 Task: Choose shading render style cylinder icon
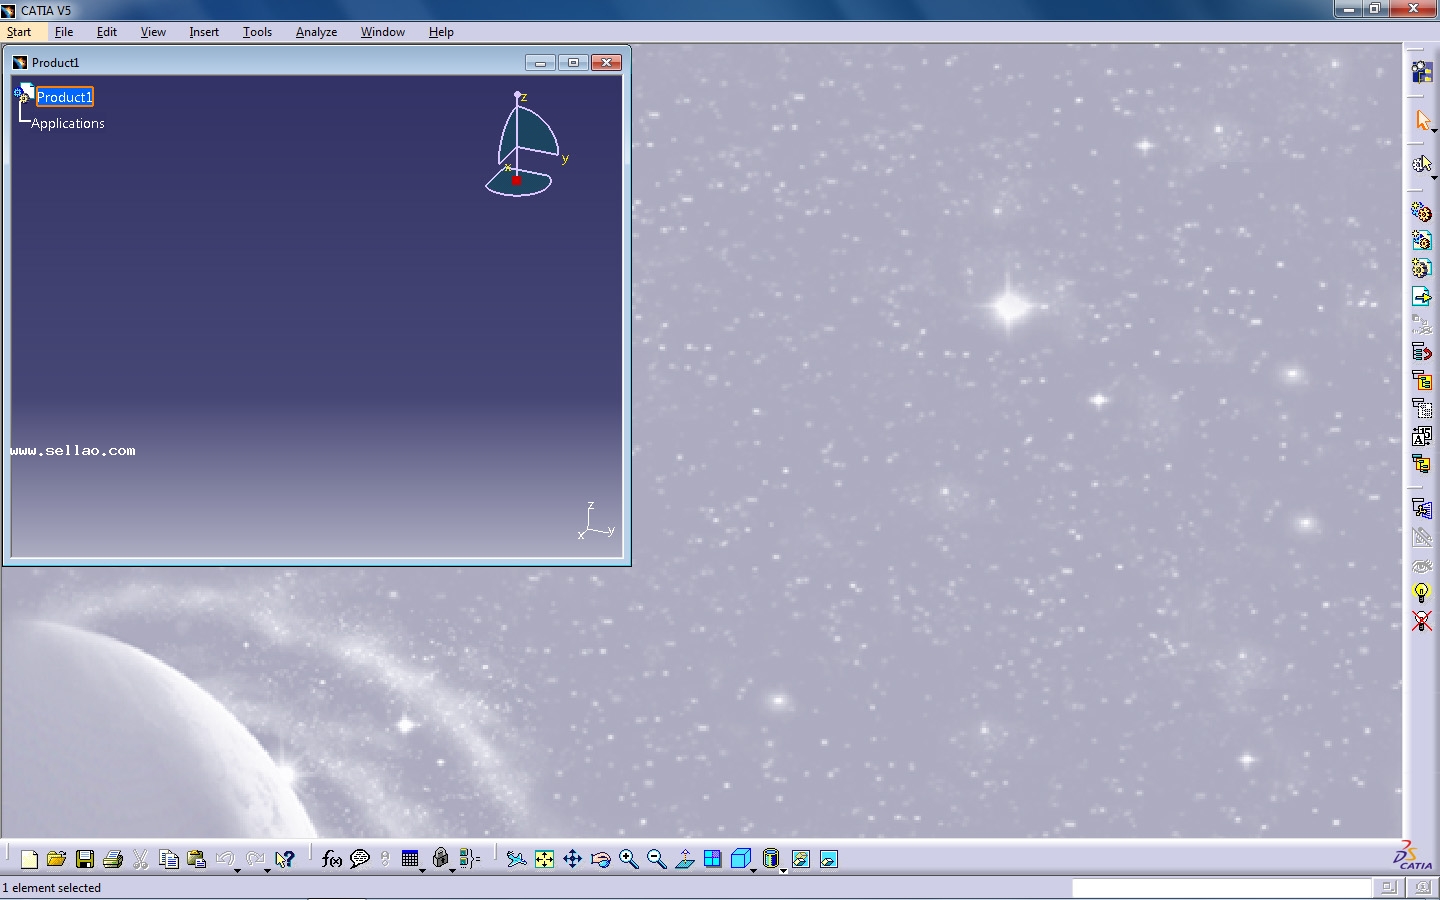(x=771, y=859)
